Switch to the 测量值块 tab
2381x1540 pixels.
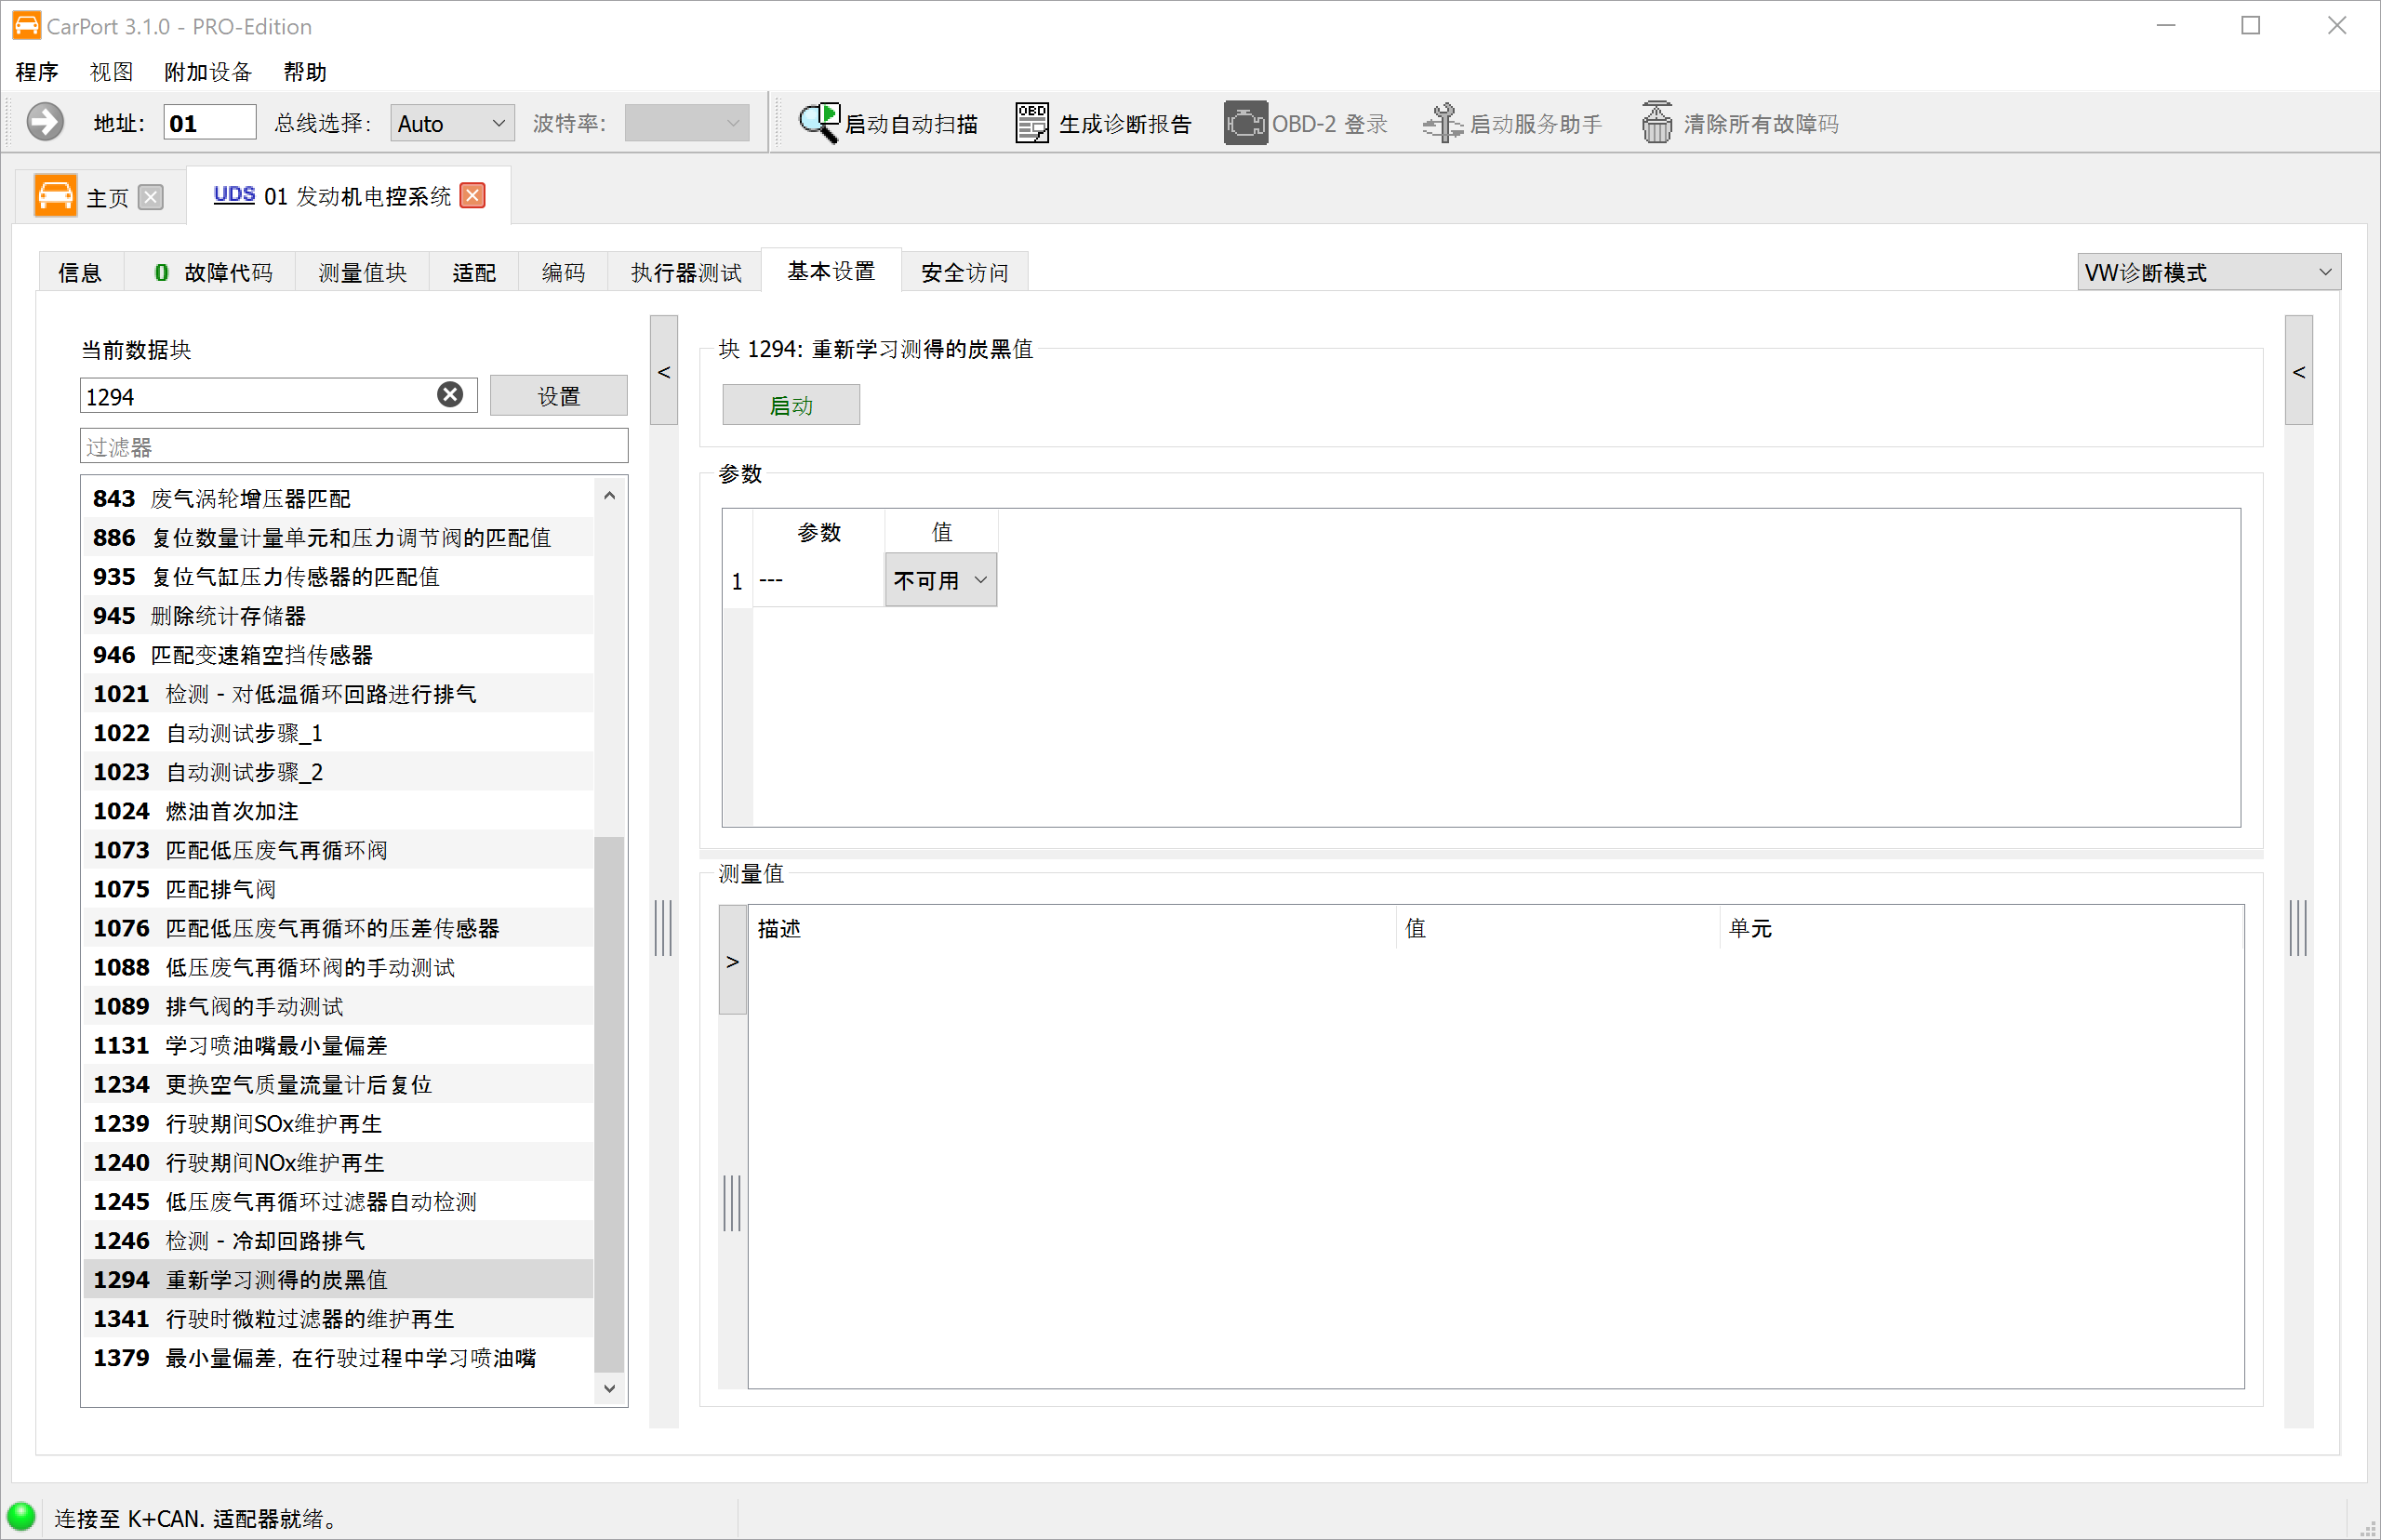point(362,272)
